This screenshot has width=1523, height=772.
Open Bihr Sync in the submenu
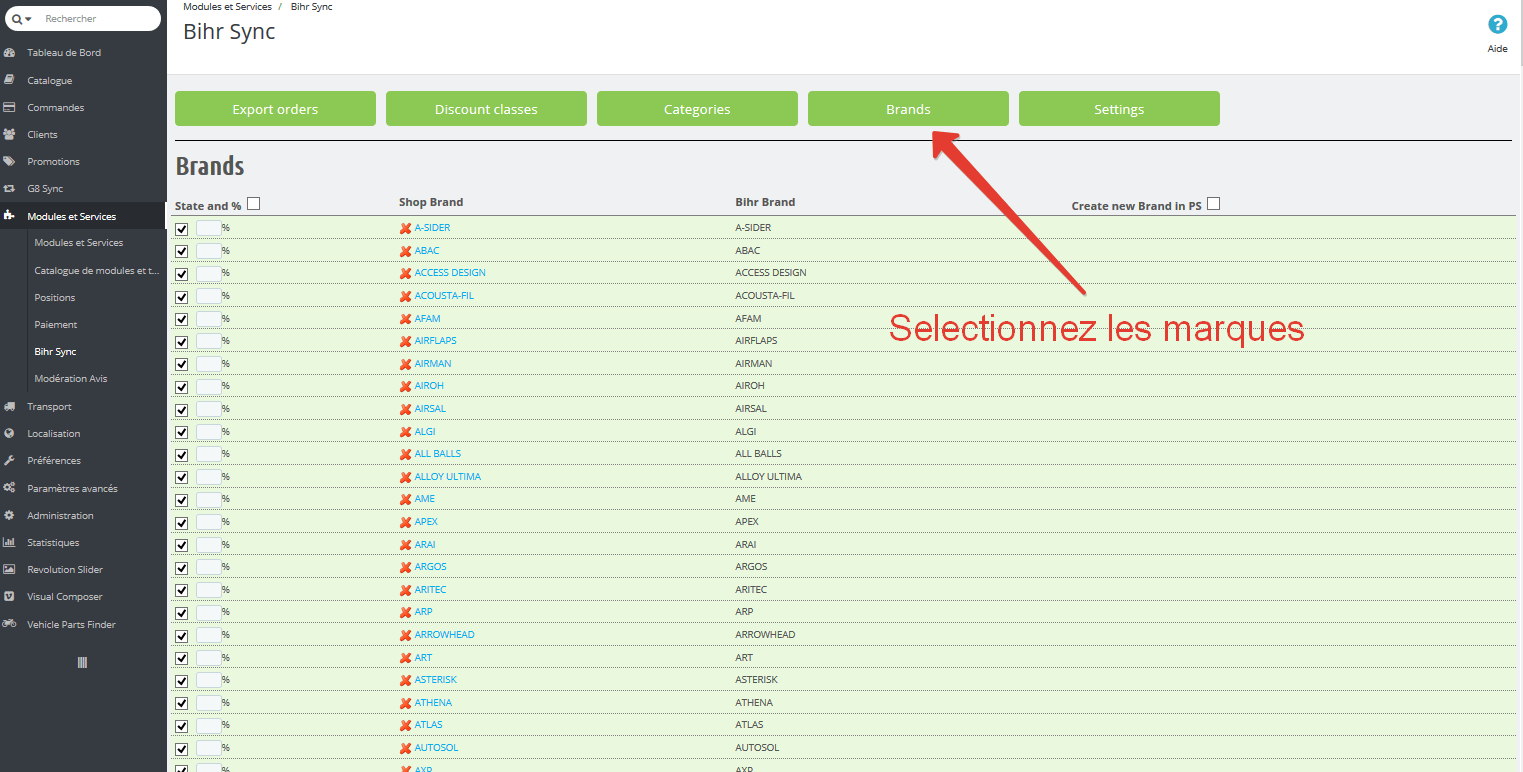coord(55,351)
